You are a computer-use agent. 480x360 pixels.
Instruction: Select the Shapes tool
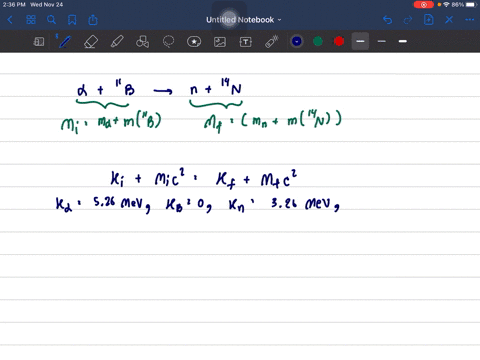tap(142, 42)
